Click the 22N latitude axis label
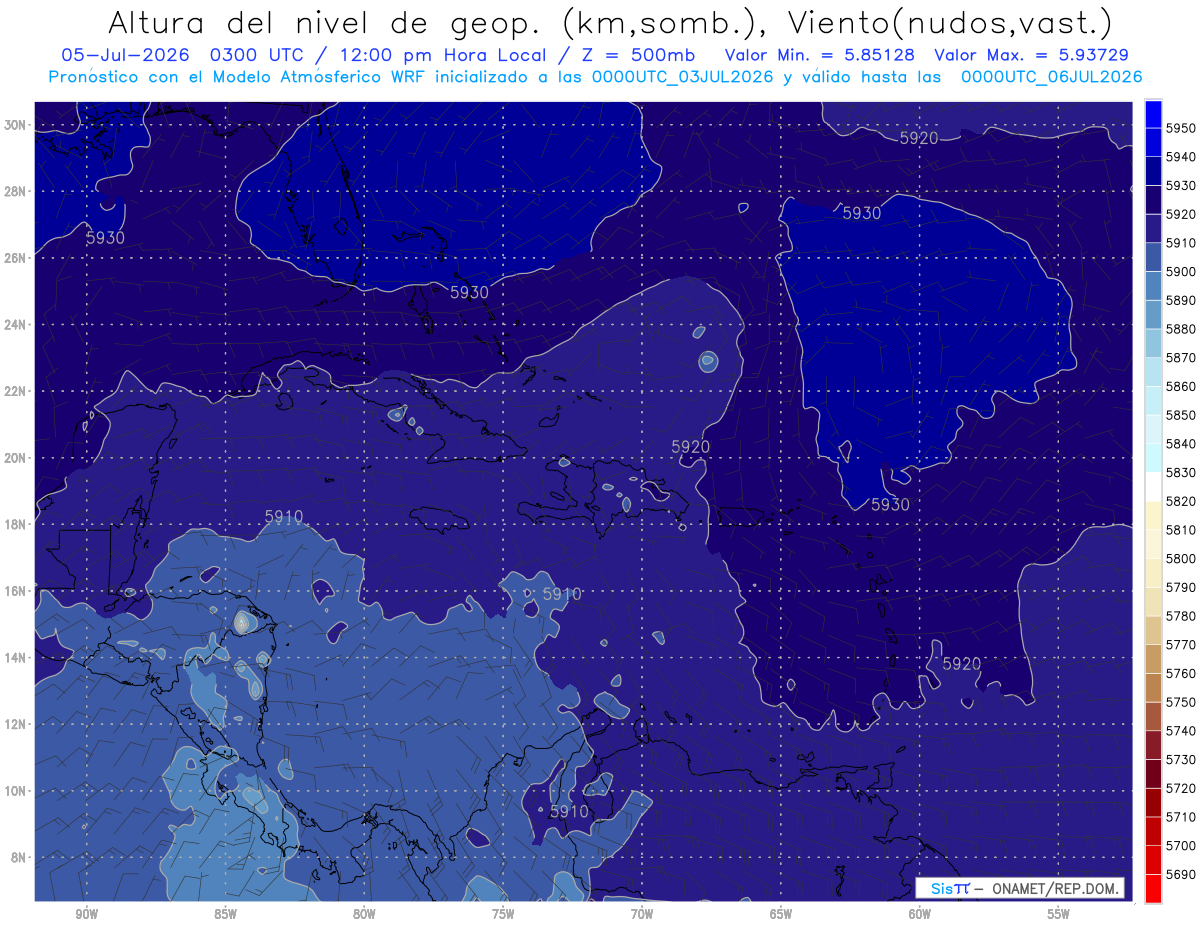The height and width of the screenshot is (927, 1200). (x=15, y=391)
